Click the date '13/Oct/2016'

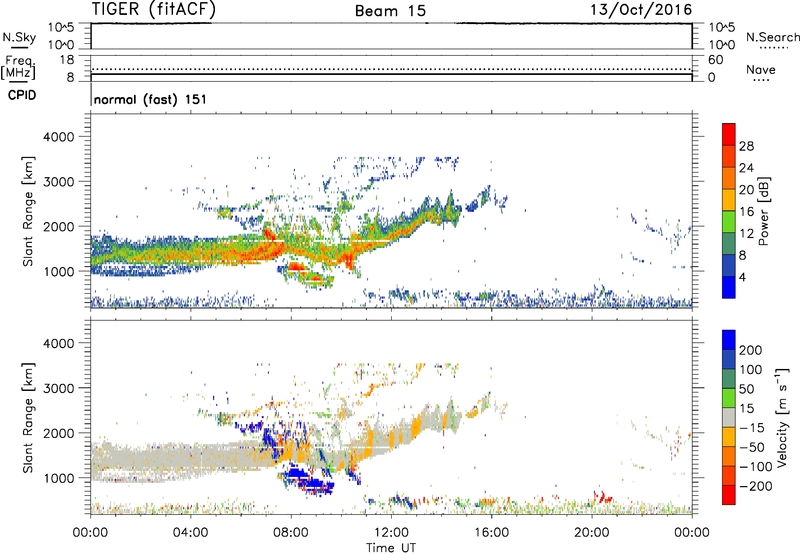pyautogui.click(x=641, y=10)
